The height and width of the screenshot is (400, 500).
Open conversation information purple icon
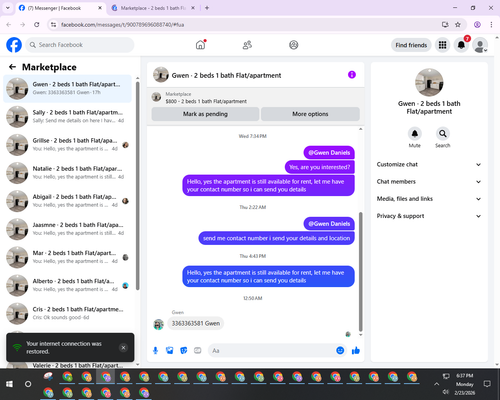[x=352, y=75]
